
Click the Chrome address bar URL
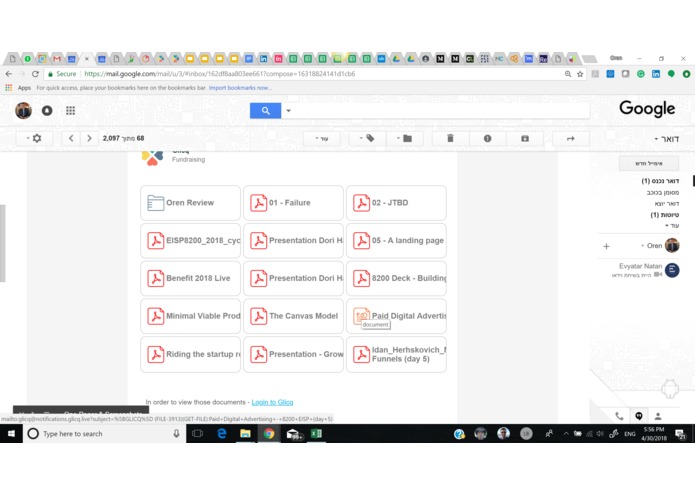[219, 74]
